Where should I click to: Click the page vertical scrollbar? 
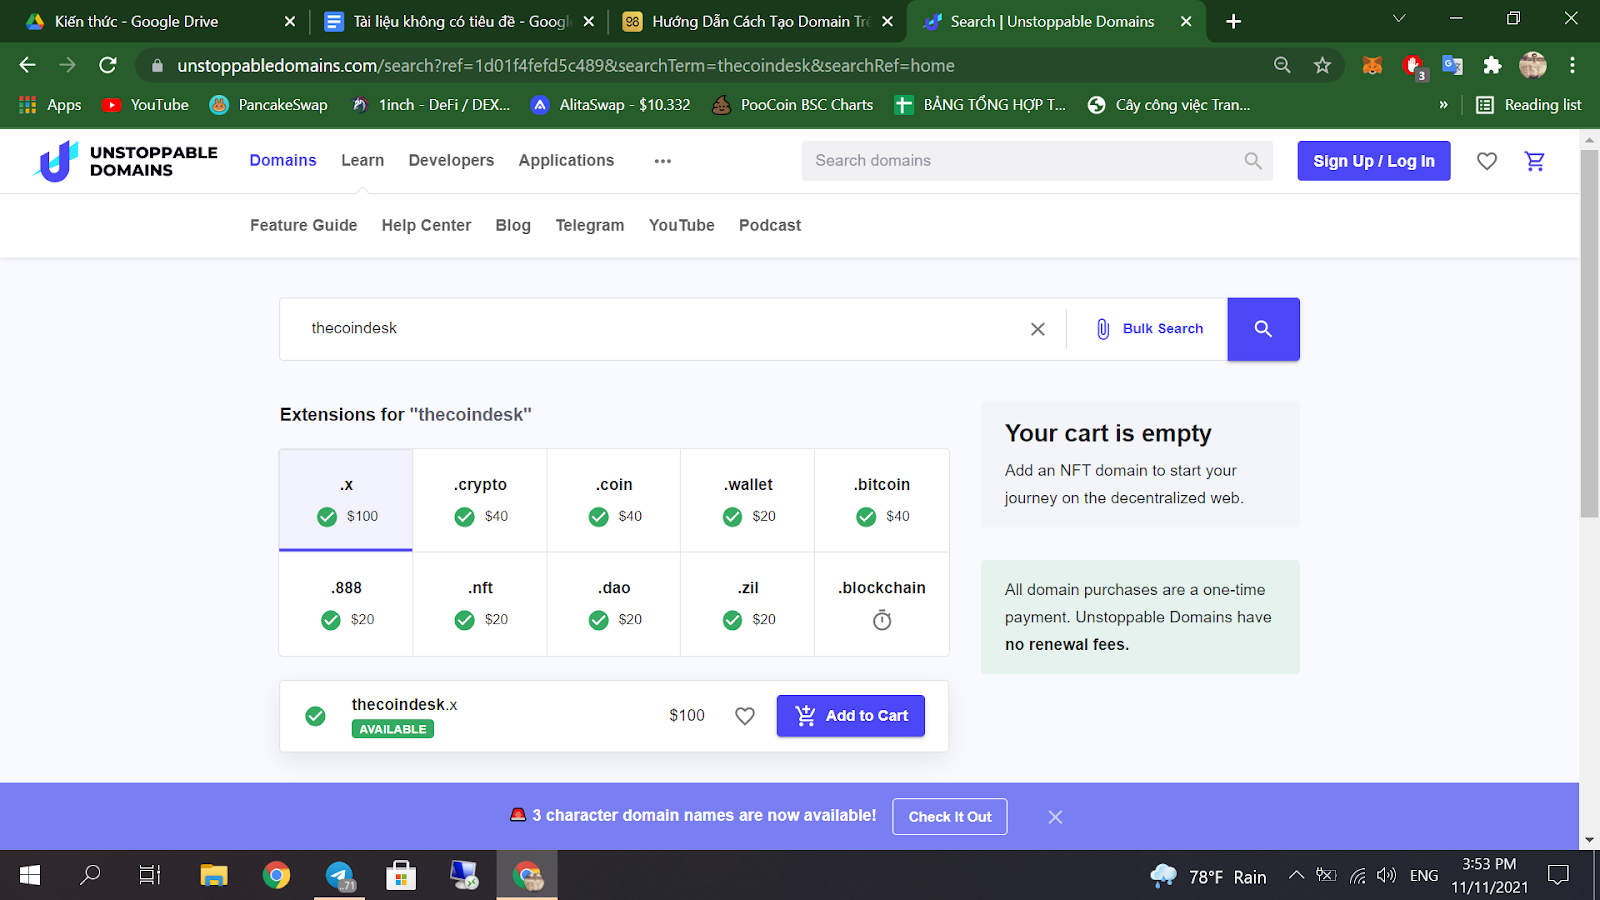[1589, 333]
